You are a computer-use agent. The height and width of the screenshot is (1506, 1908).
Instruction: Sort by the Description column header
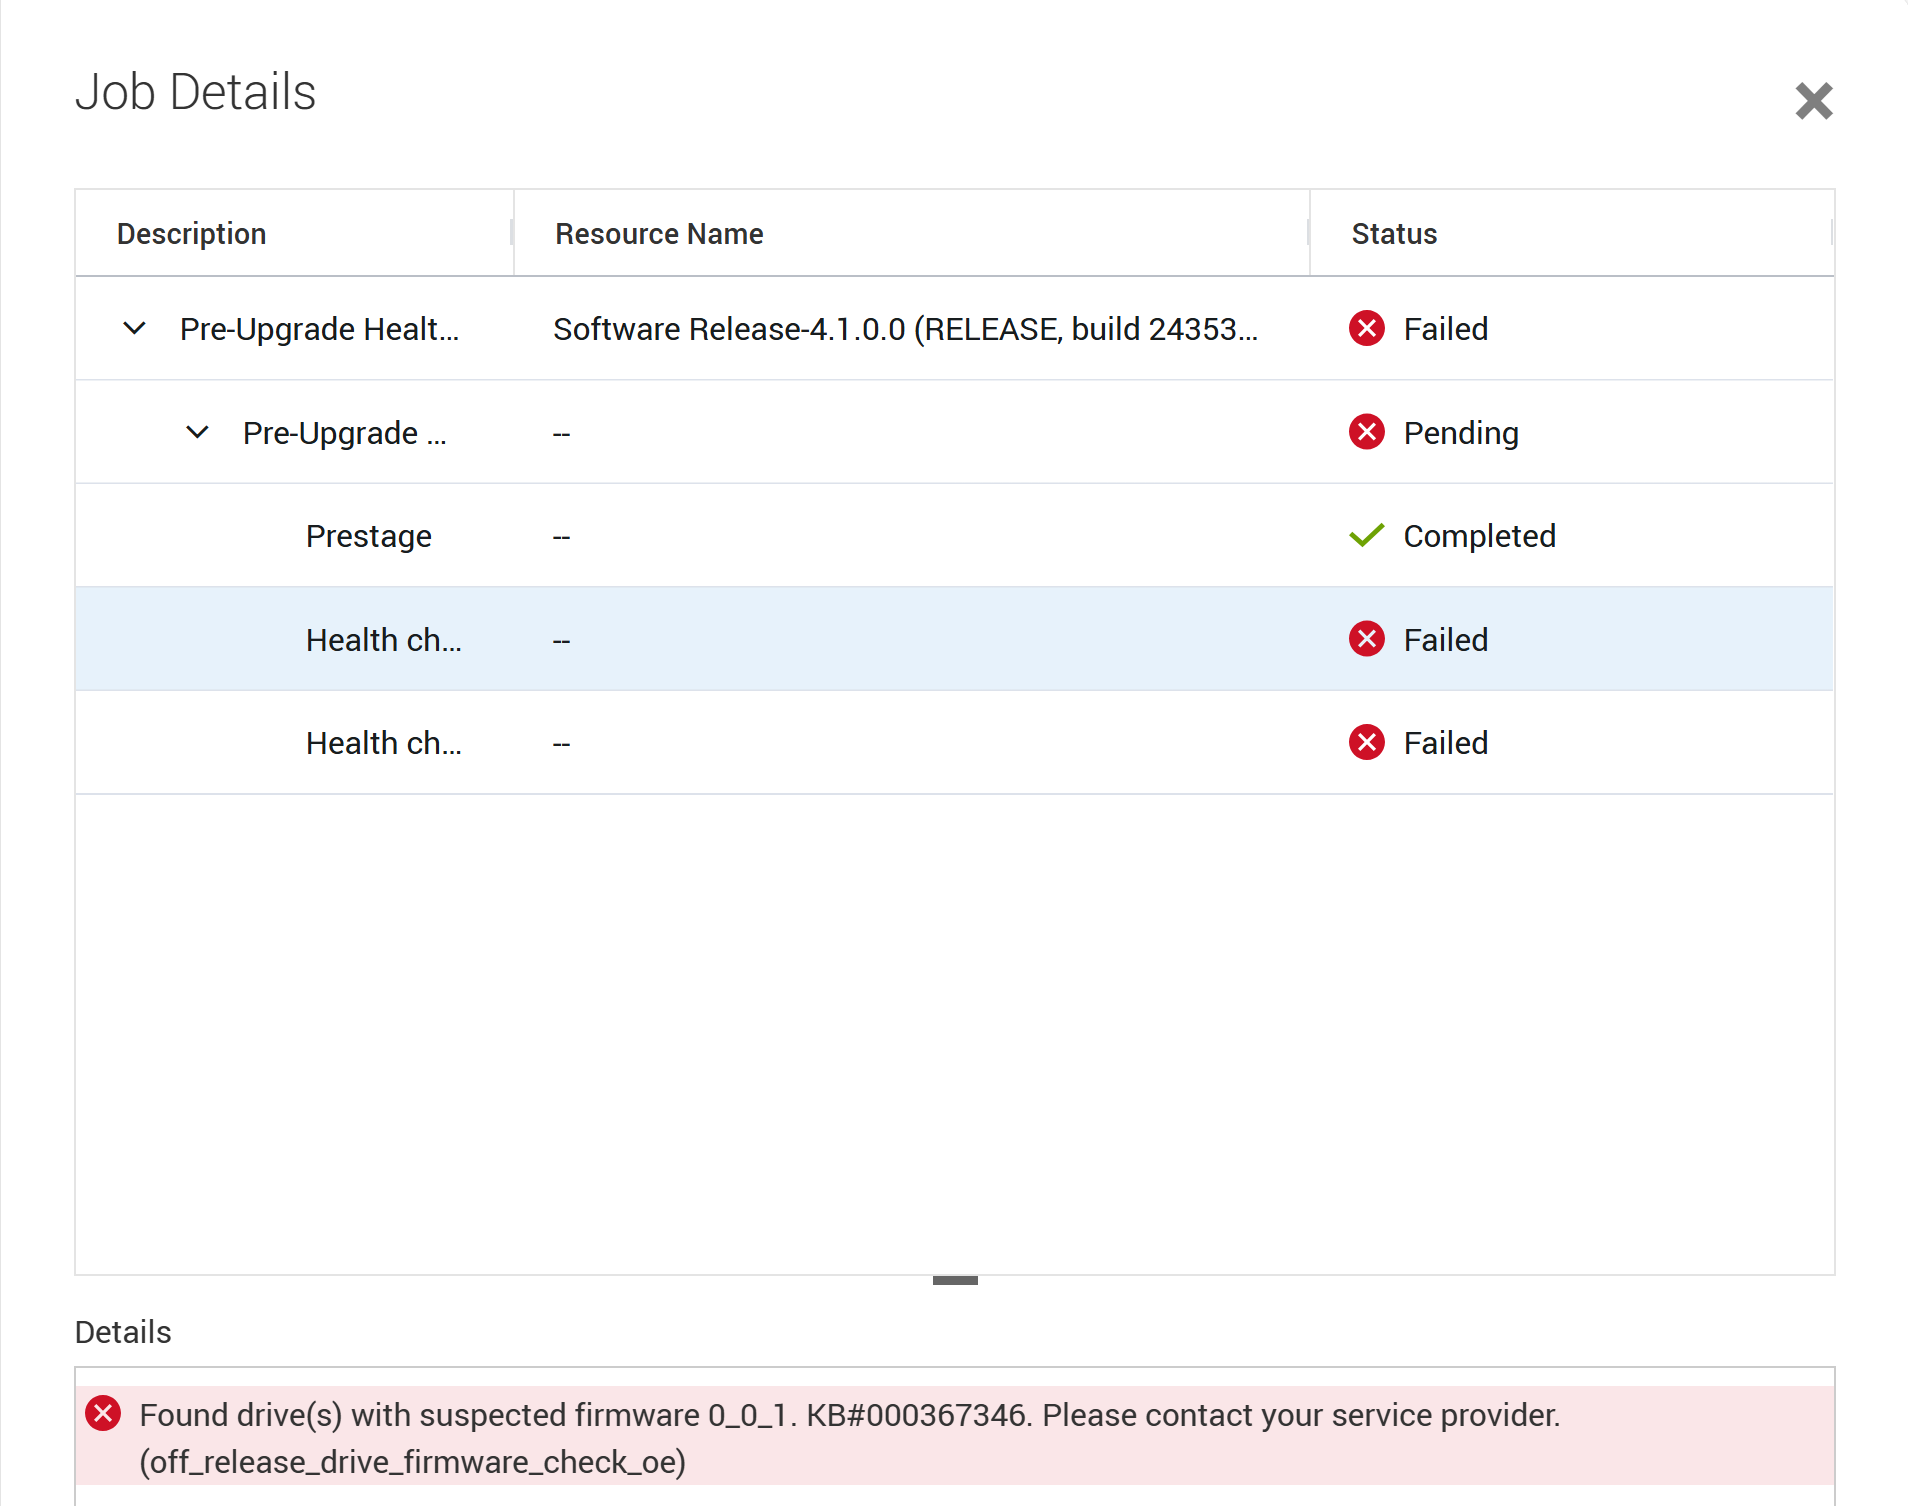tap(191, 234)
